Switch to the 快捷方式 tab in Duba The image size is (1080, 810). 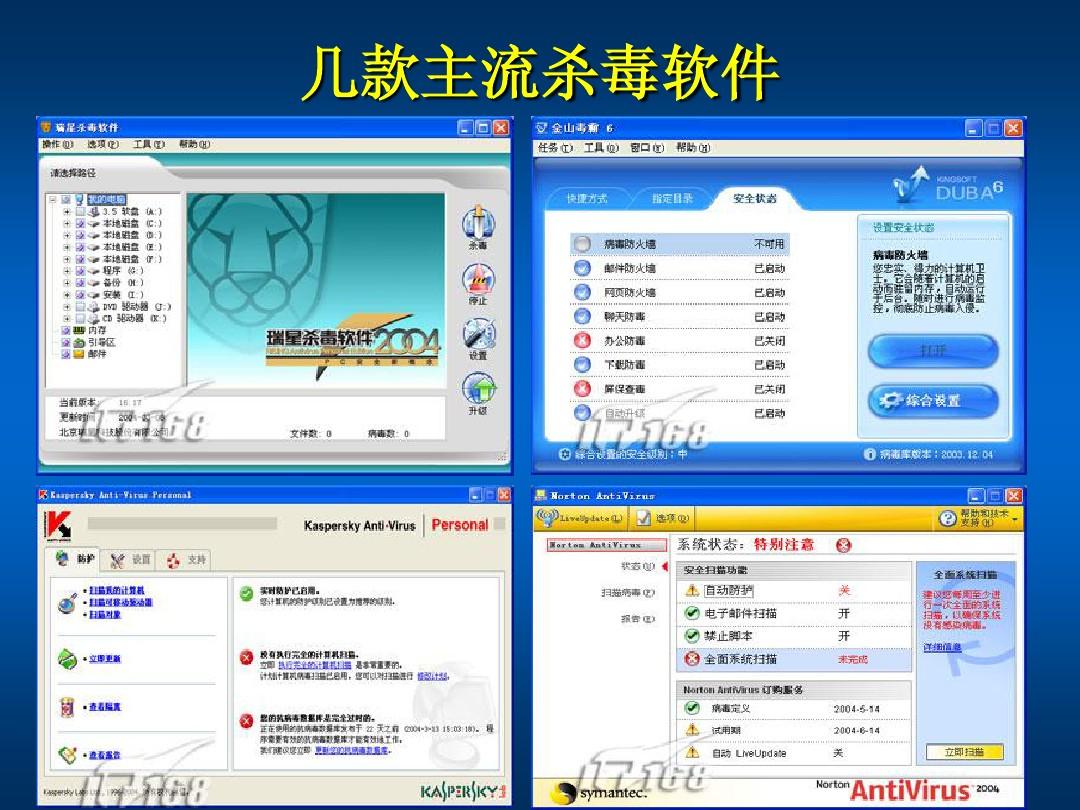[x=587, y=198]
